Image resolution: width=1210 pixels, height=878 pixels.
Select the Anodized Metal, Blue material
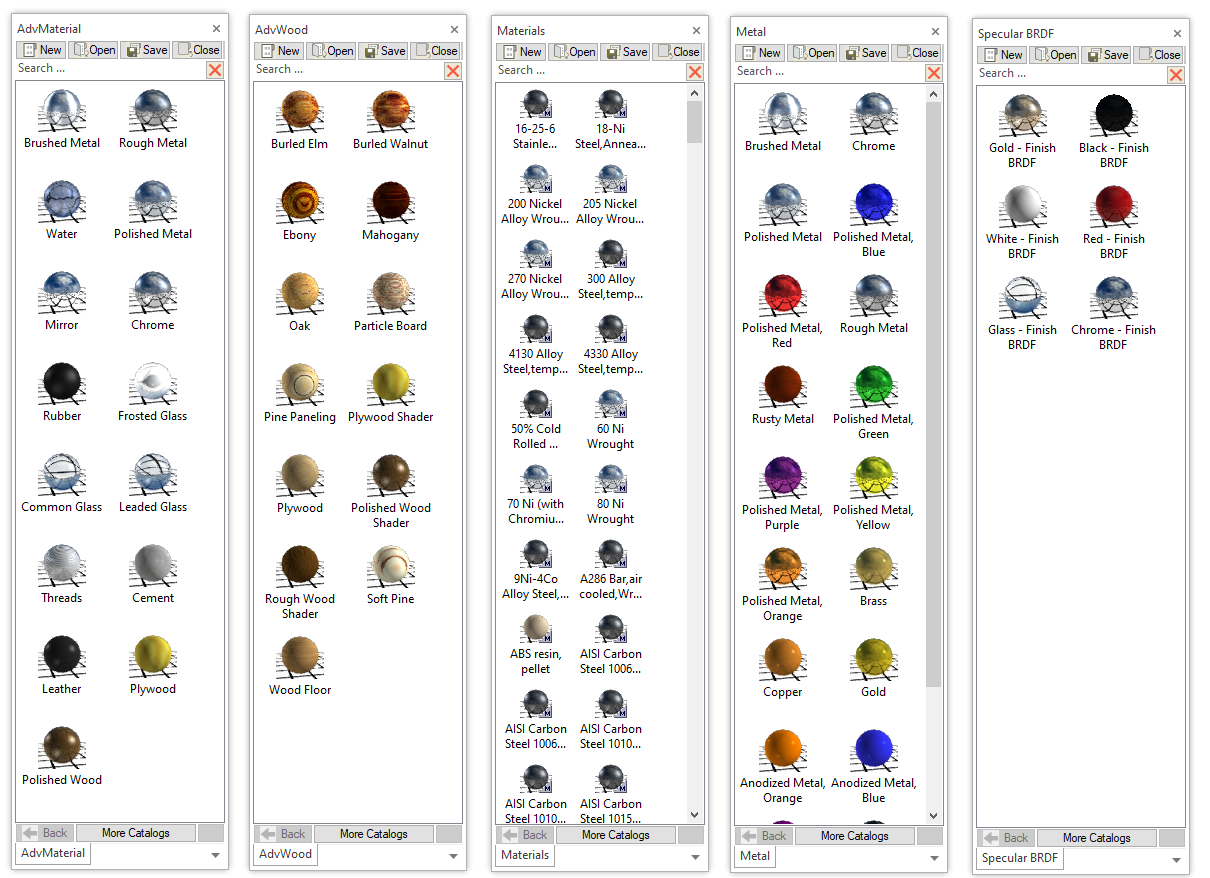(x=874, y=766)
